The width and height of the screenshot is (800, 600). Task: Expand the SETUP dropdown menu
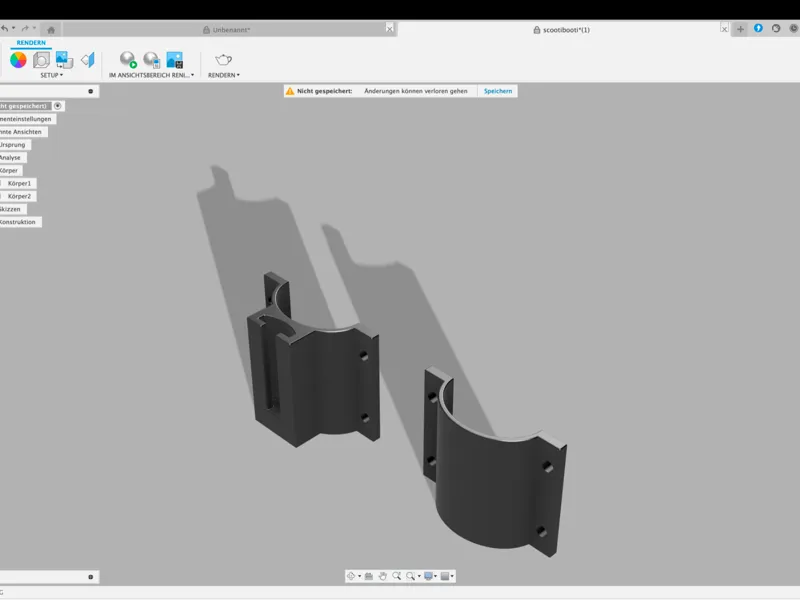pos(52,75)
